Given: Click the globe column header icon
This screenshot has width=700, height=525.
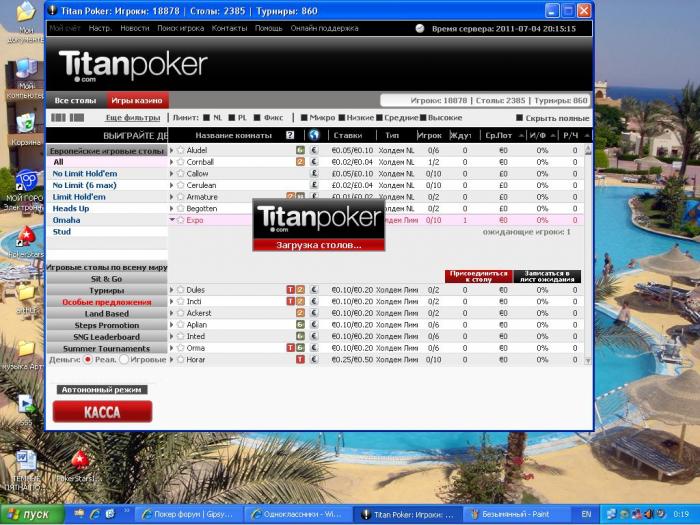Looking at the screenshot, I should (x=314, y=135).
